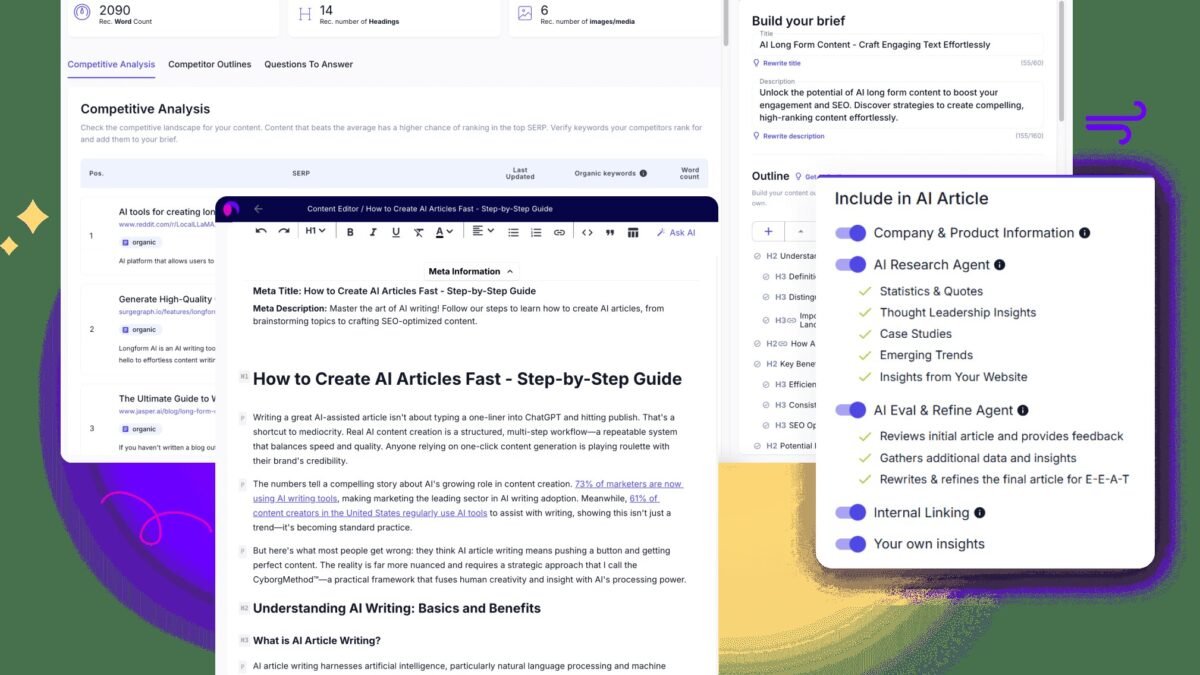Open the surgegraph.io SERP result link

(166, 312)
